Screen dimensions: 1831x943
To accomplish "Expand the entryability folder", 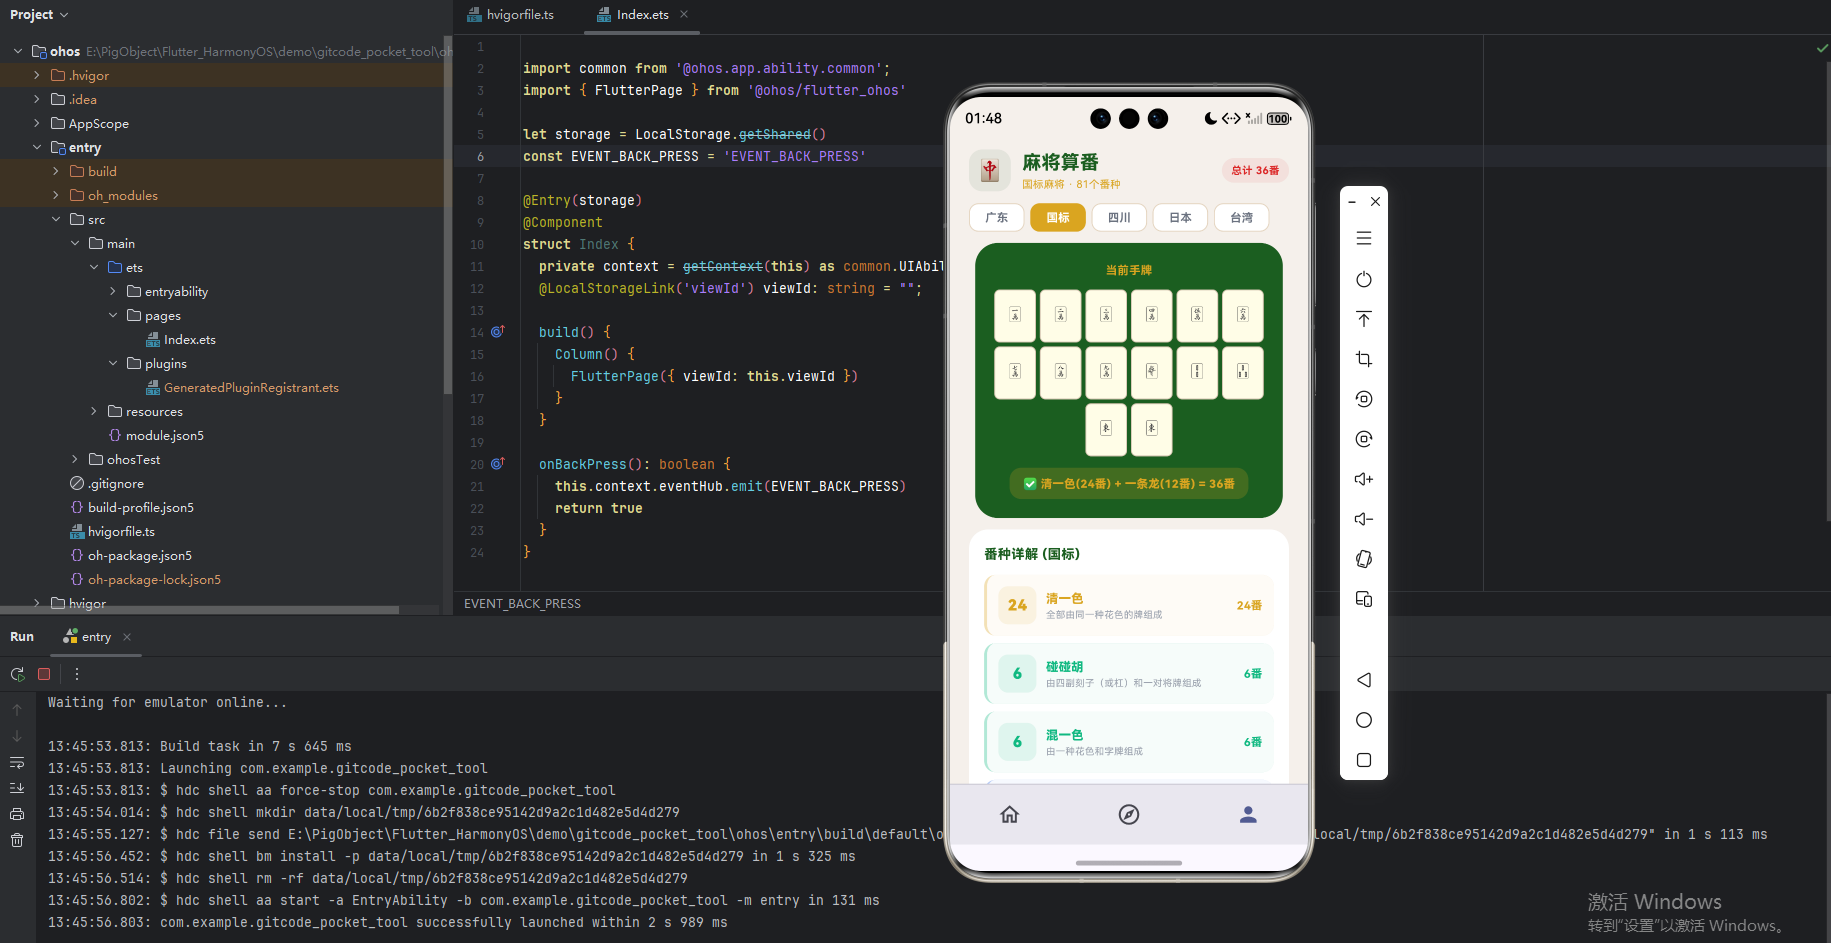I will click(x=113, y=291).
